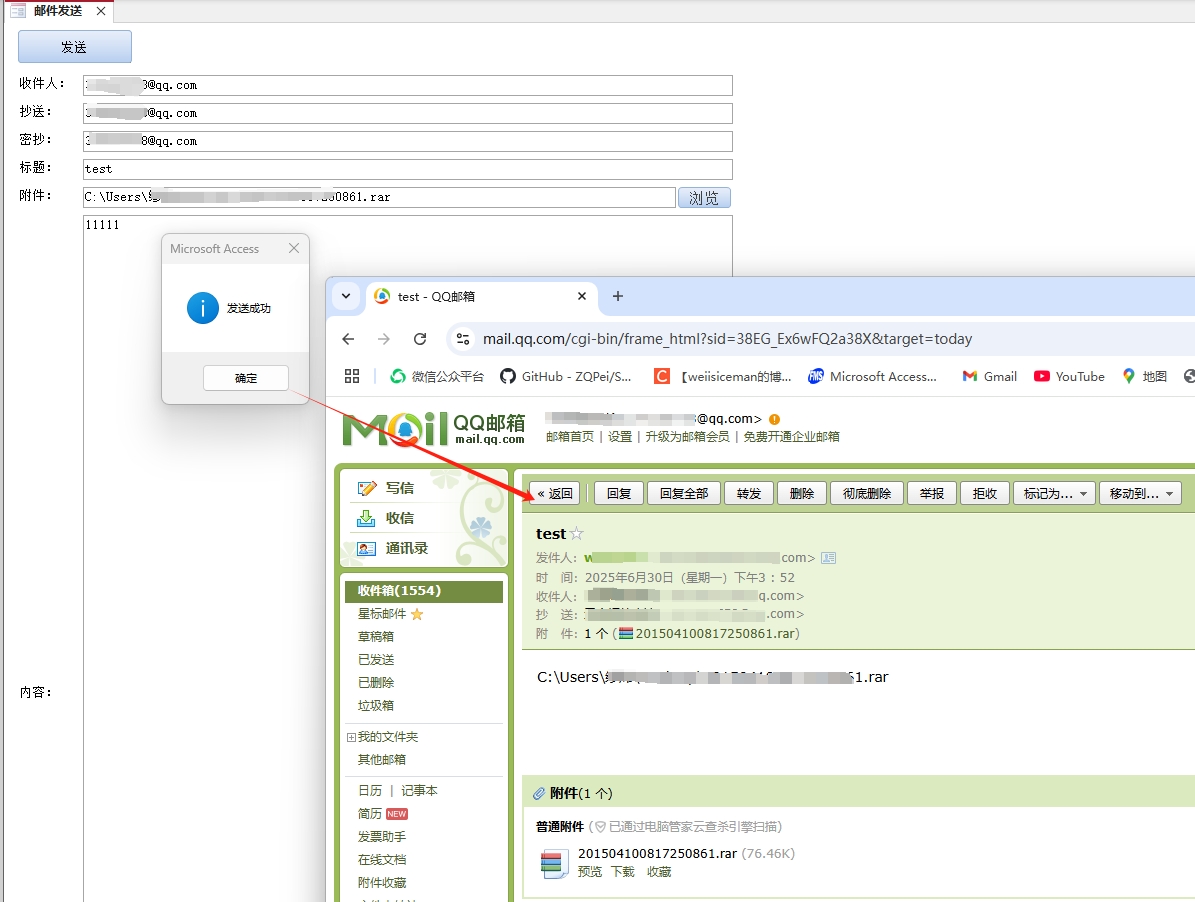Click 收信 to receive mail
The height and width of the screenshot is (902, 1195).
point(399,518)
